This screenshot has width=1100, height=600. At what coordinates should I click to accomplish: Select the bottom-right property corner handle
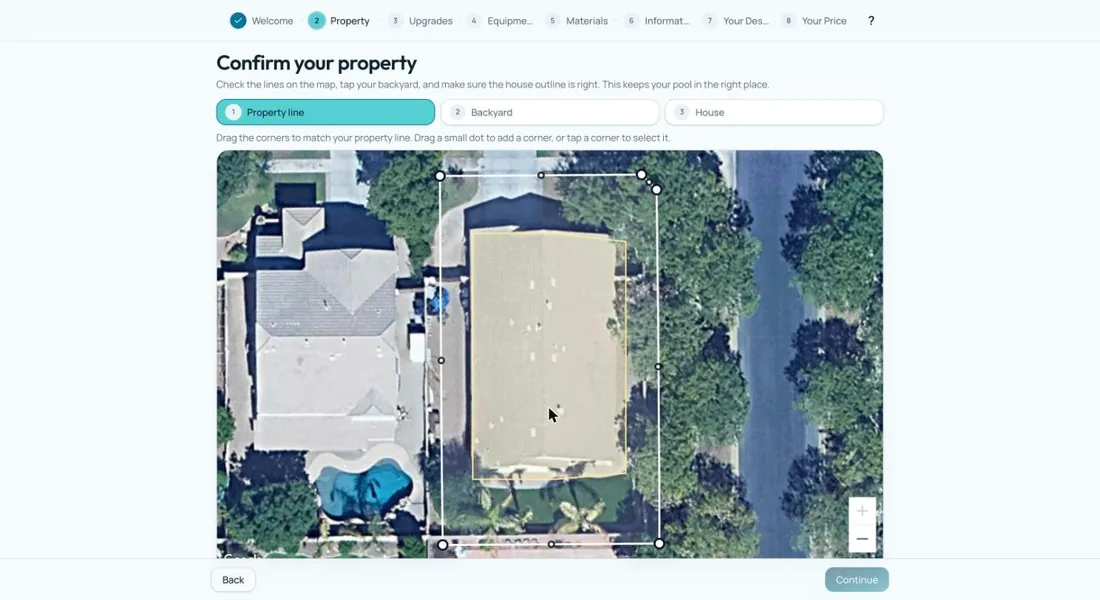pyautogui.click(x=659, y=543)
